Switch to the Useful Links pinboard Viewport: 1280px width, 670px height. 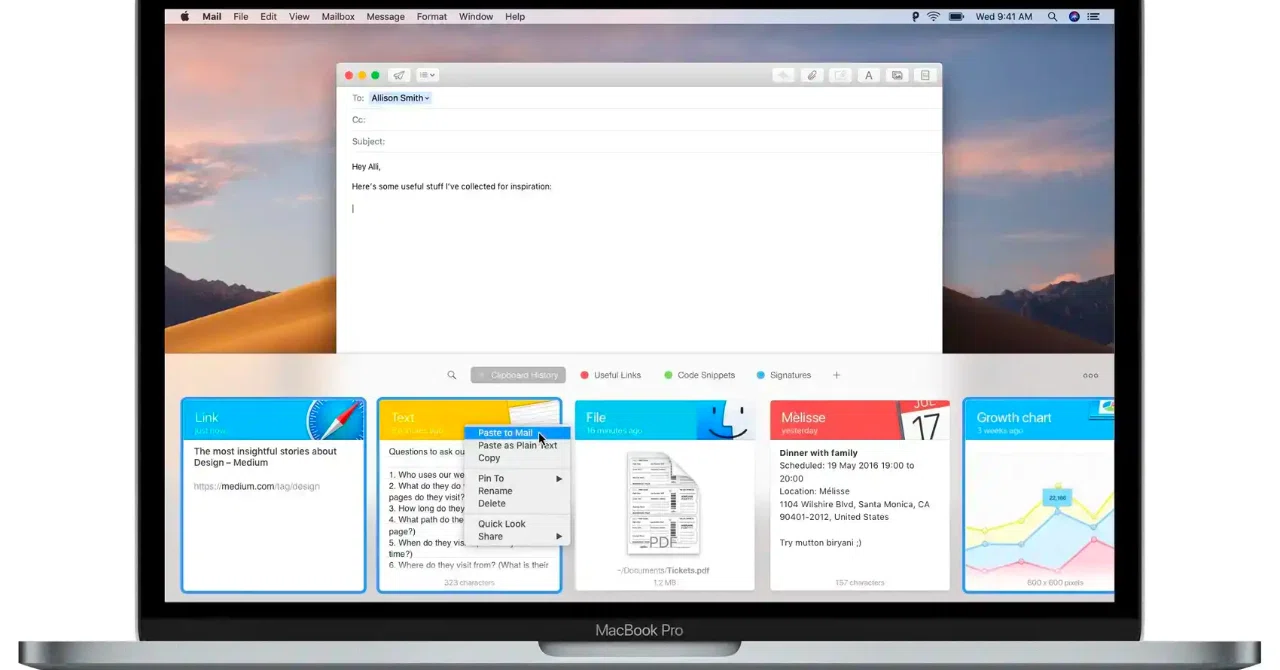(611, 375)
